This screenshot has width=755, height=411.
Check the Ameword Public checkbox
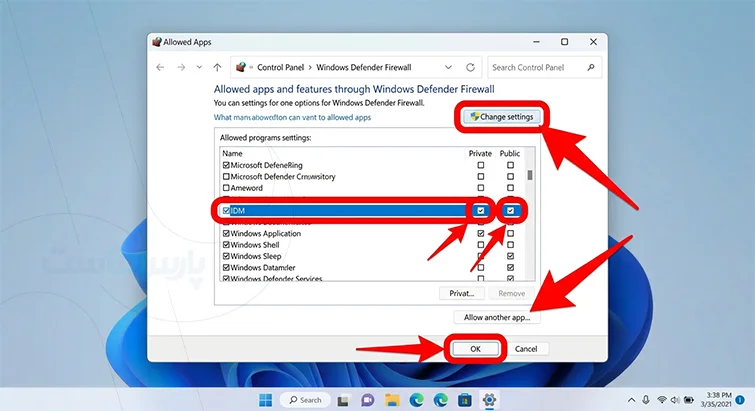(x=510, y=188)
